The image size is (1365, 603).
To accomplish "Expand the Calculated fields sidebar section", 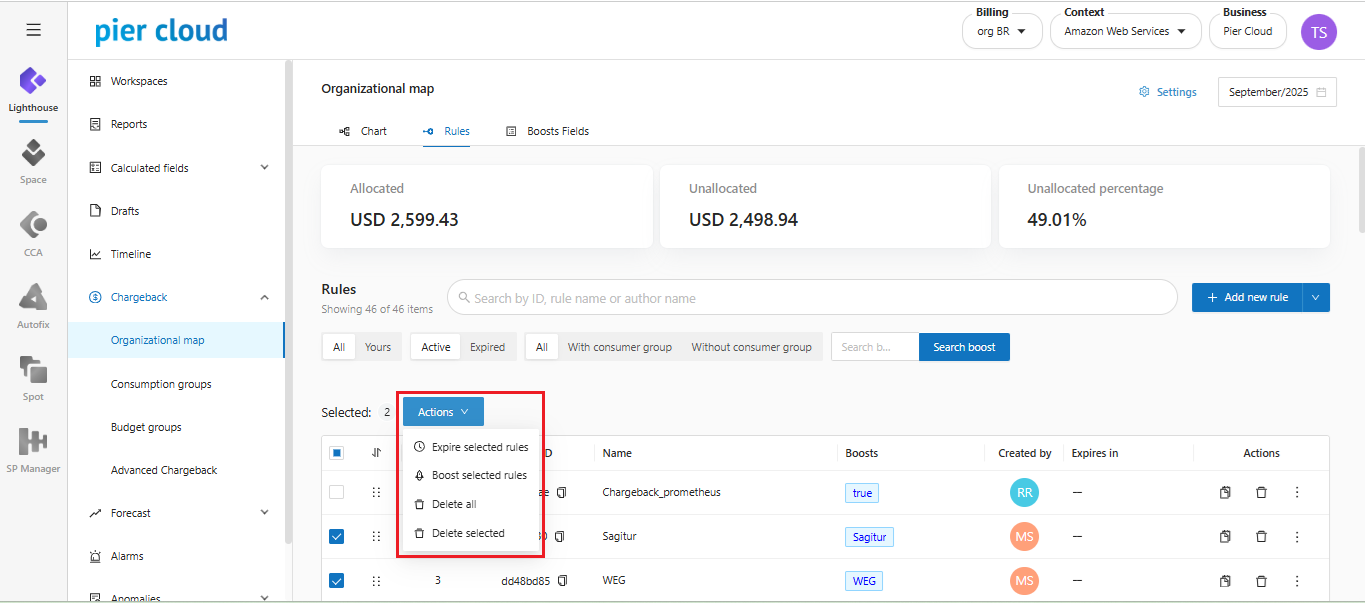I will click(x=264, y=168).
